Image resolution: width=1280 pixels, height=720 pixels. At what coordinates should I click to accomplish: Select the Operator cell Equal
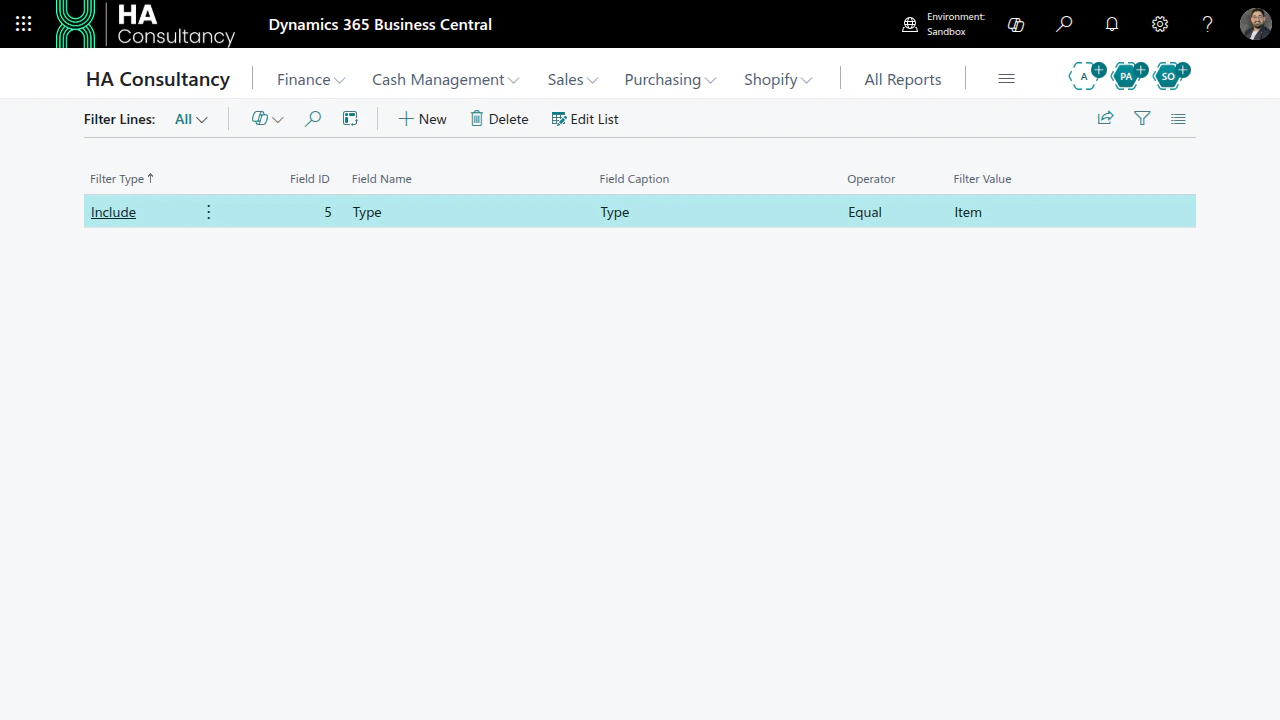tap(865, 212)
